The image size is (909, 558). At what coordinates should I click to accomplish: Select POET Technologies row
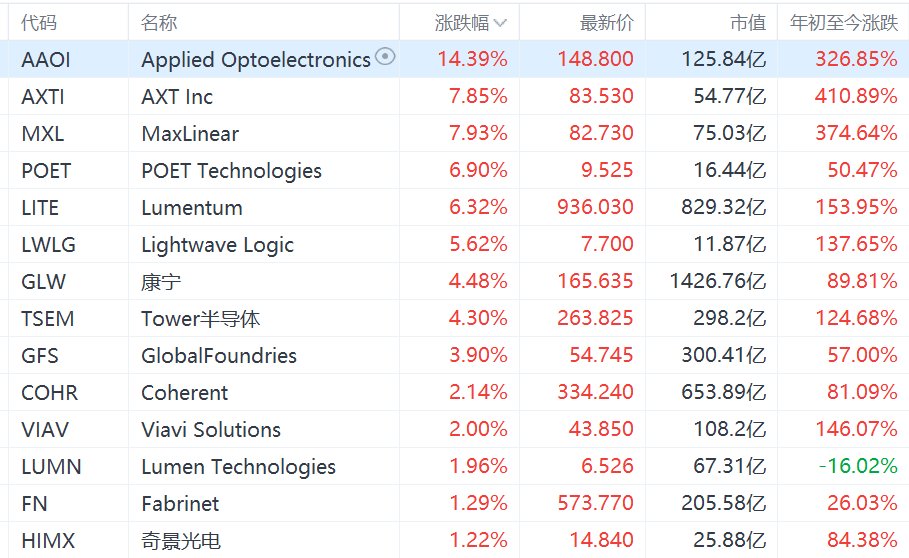[454, 170]
